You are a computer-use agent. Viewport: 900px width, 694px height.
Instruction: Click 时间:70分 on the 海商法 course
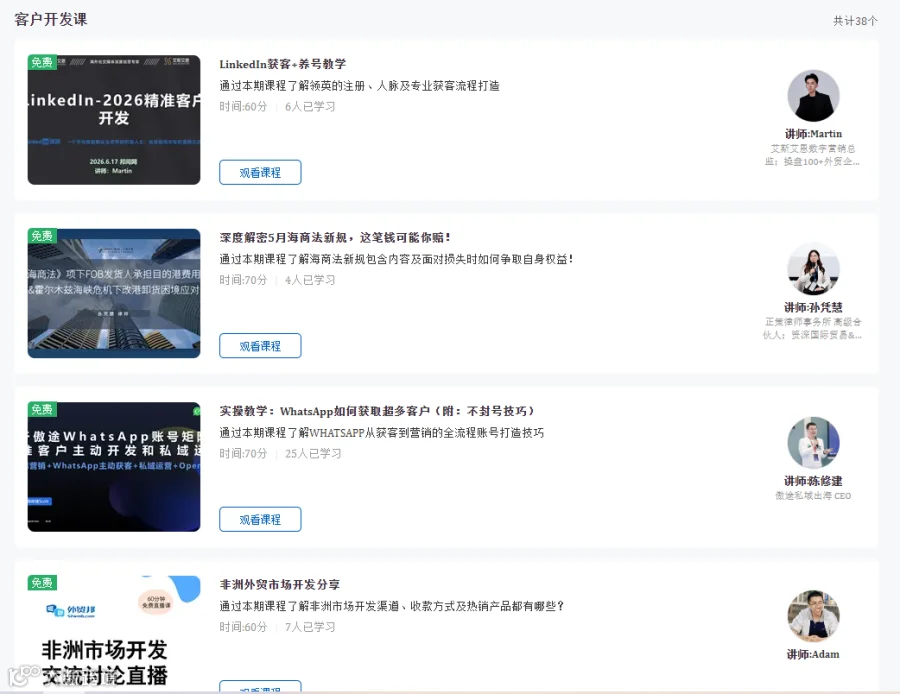[x=243, y=280]
